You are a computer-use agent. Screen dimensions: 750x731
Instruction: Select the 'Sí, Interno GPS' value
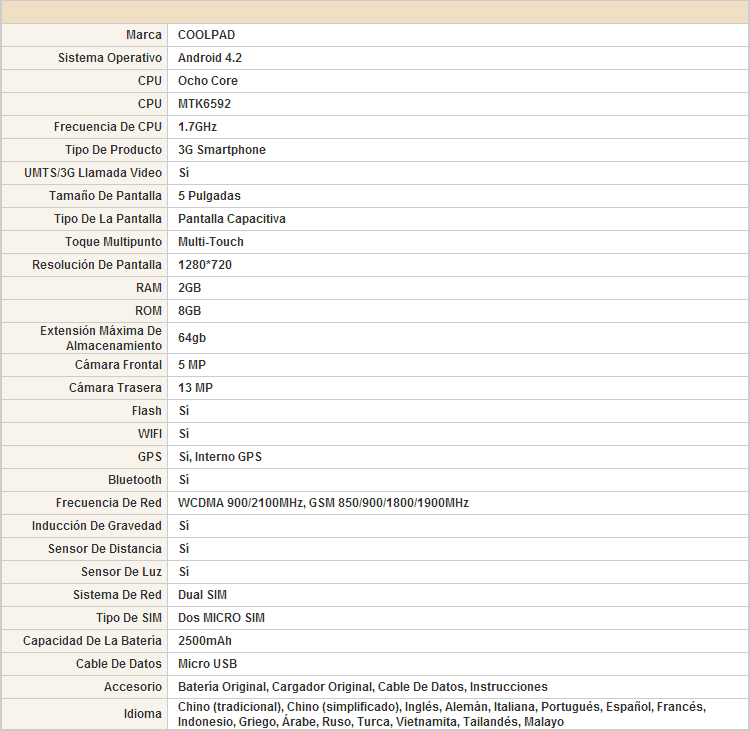click(x=220, y=456)
